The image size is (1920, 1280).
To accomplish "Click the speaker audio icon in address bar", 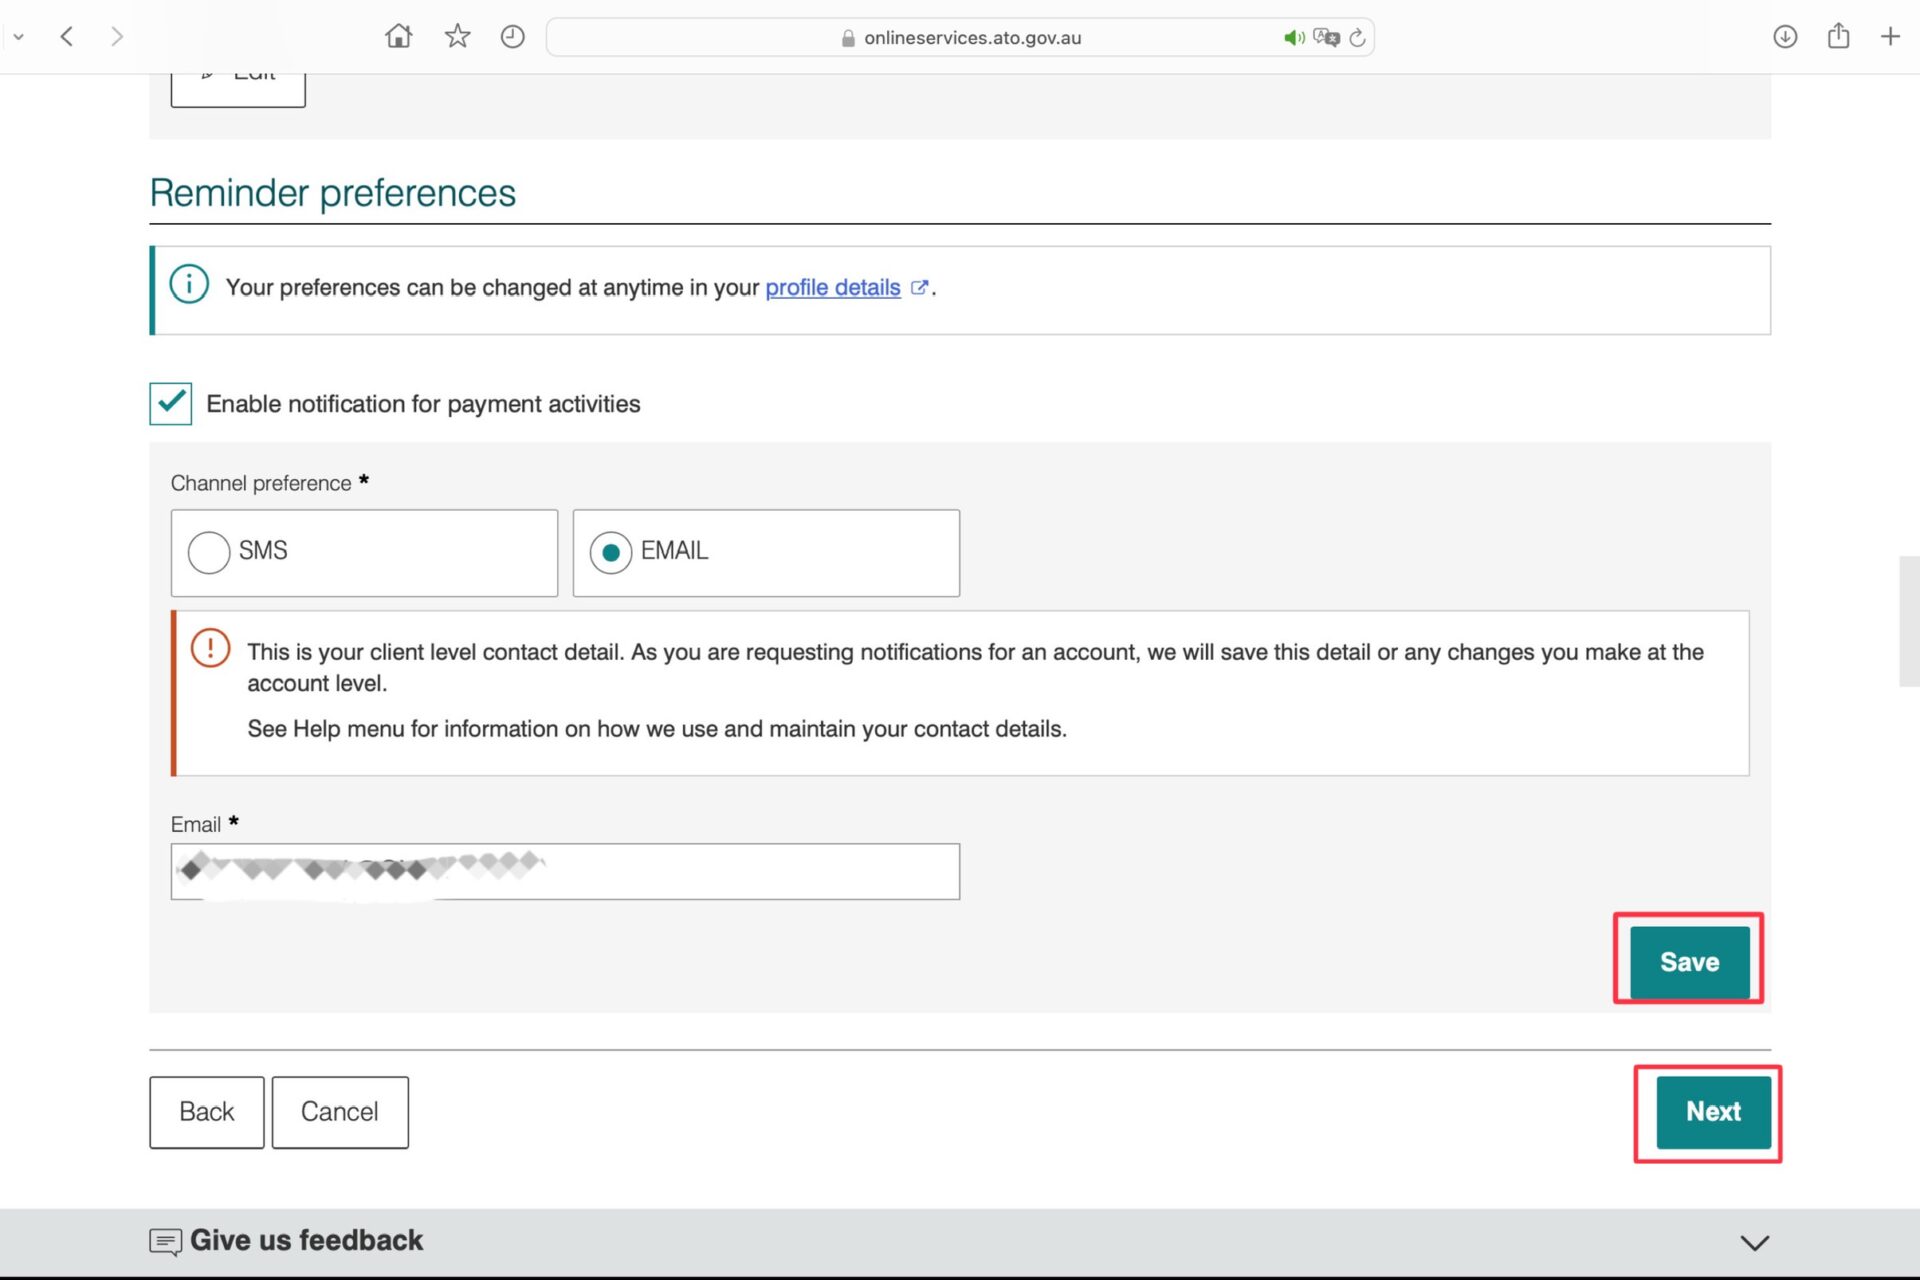I will point(1293,38).
